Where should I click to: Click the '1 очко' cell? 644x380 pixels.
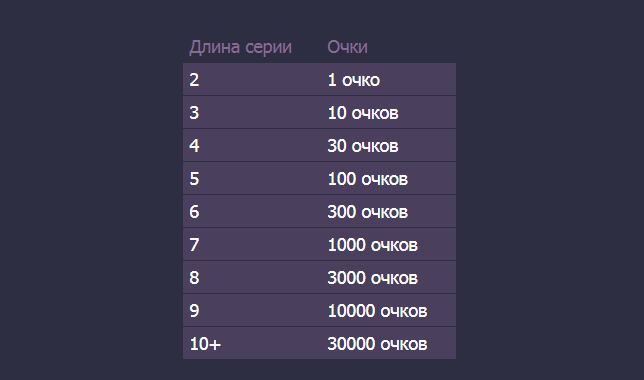(388, 79)
